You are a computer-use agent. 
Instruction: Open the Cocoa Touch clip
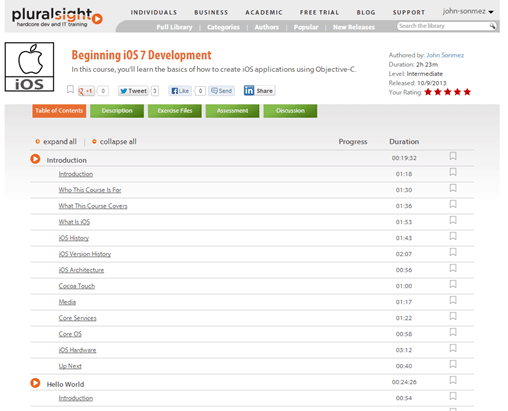77,286
